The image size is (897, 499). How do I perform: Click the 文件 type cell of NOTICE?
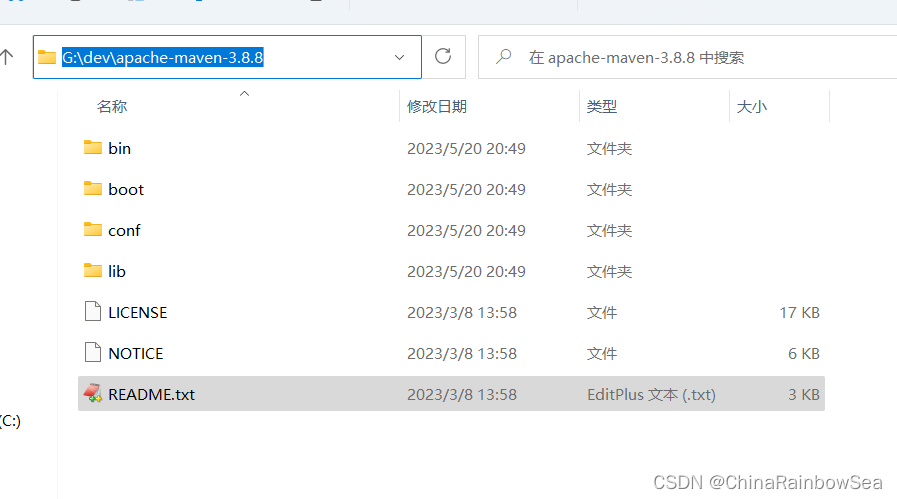tap(602, 354)
